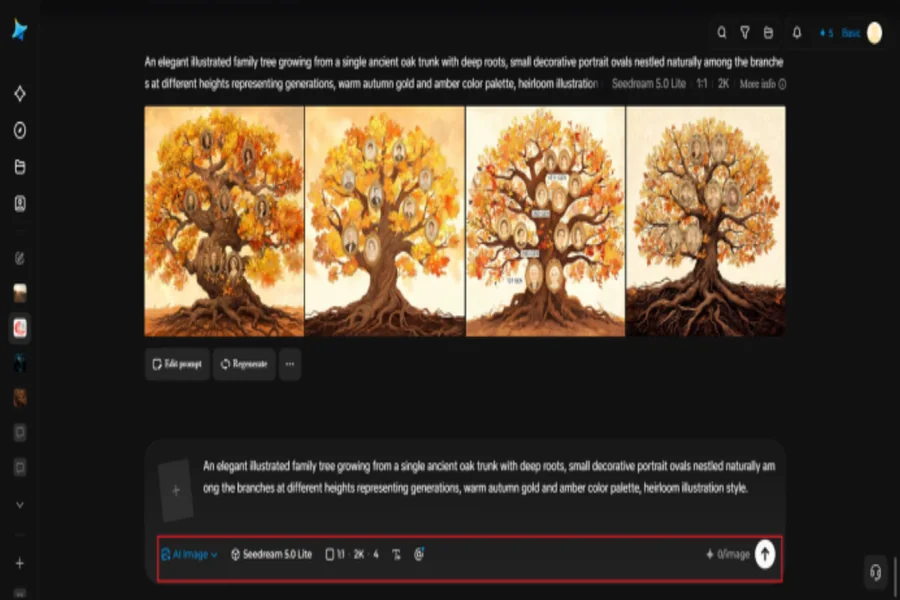
Task: Open the portrait avatar sidebar icon
Action: pyautogui.click(x=20, y=204)
